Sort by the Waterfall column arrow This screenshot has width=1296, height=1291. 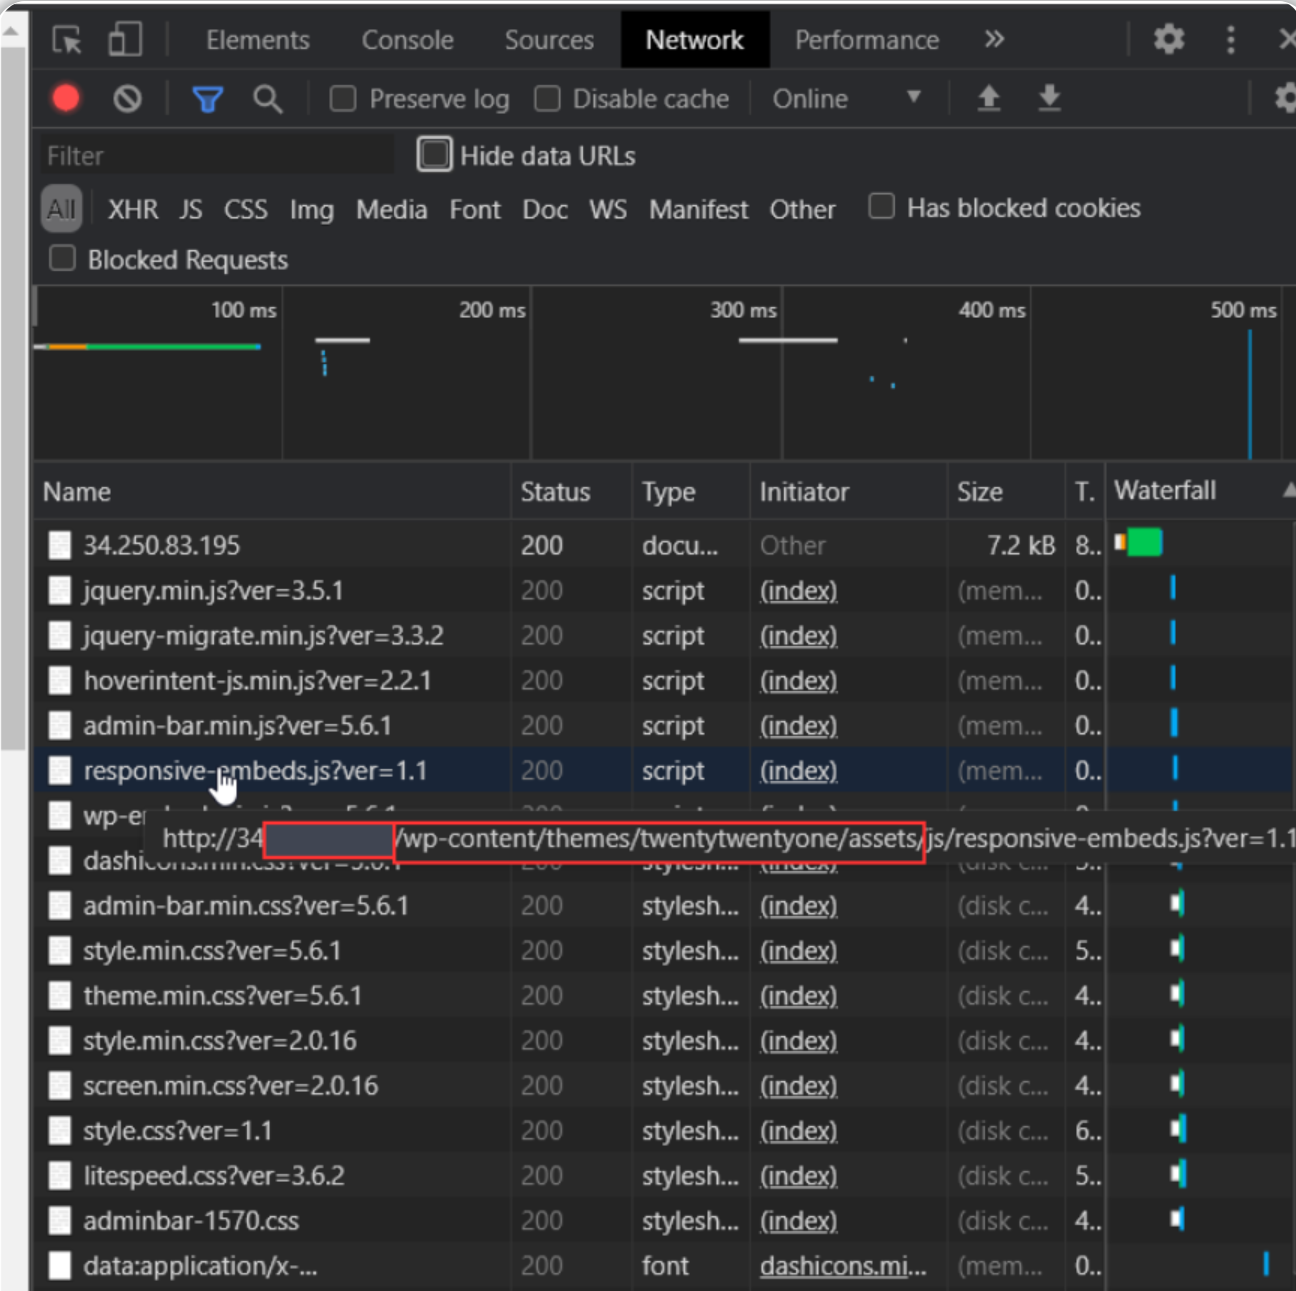pos(1289,490)
